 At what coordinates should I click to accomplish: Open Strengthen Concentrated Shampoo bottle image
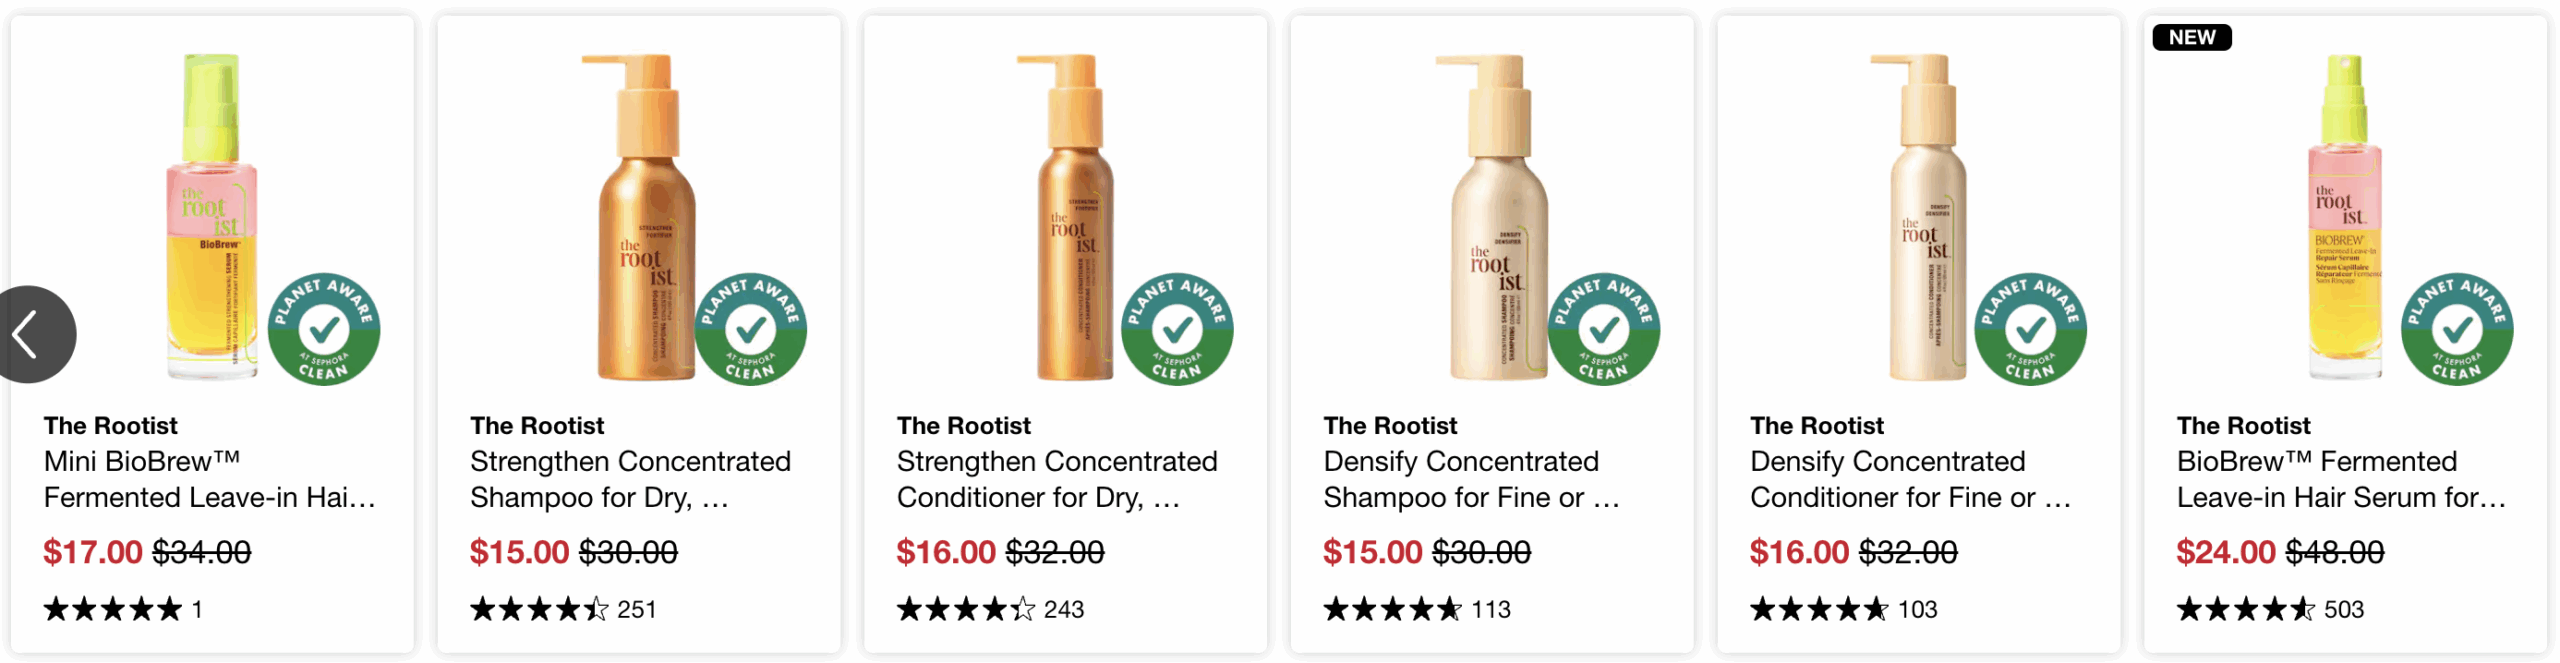coord(639,217)
